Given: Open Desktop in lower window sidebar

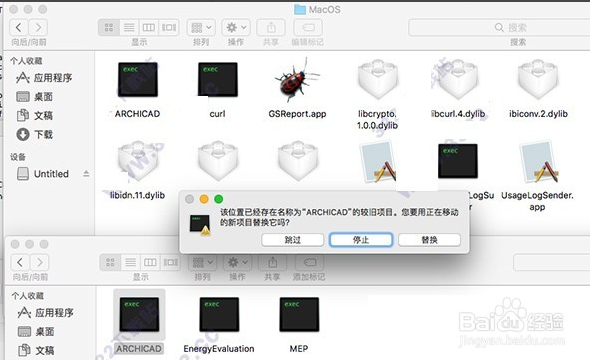Looking at the screenshot, I should tap(36, 331).
